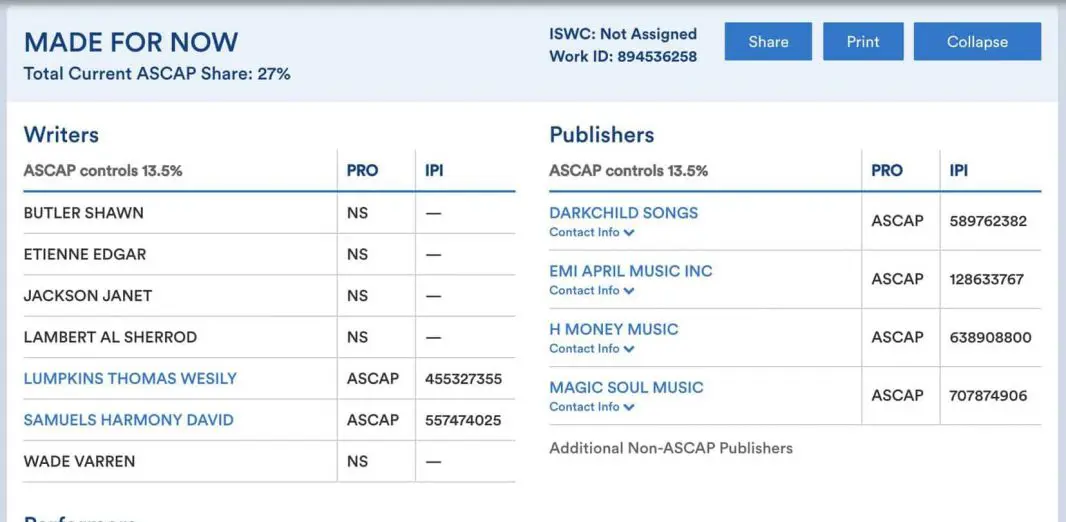Open Magic Soul Music publisher link
Viewport: 1066px width, 522px height.
click(626, 387)
